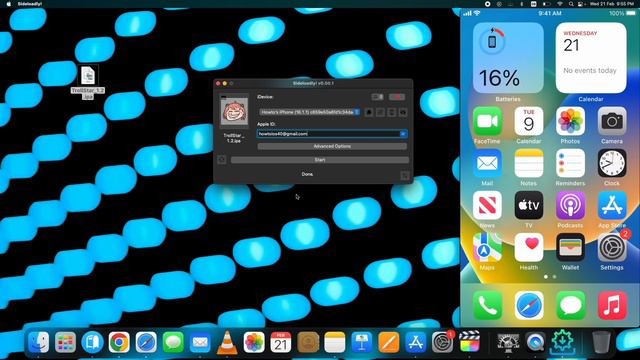Open Safari in the iPhone dock
The height and width of the screenshot is (360, 640).
point(529,305)
